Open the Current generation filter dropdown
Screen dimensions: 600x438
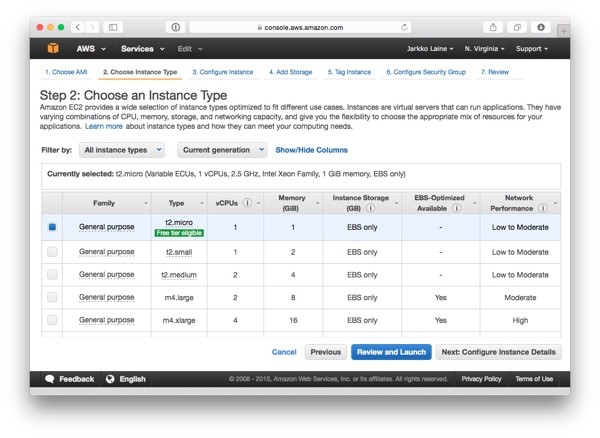(222, 150)
